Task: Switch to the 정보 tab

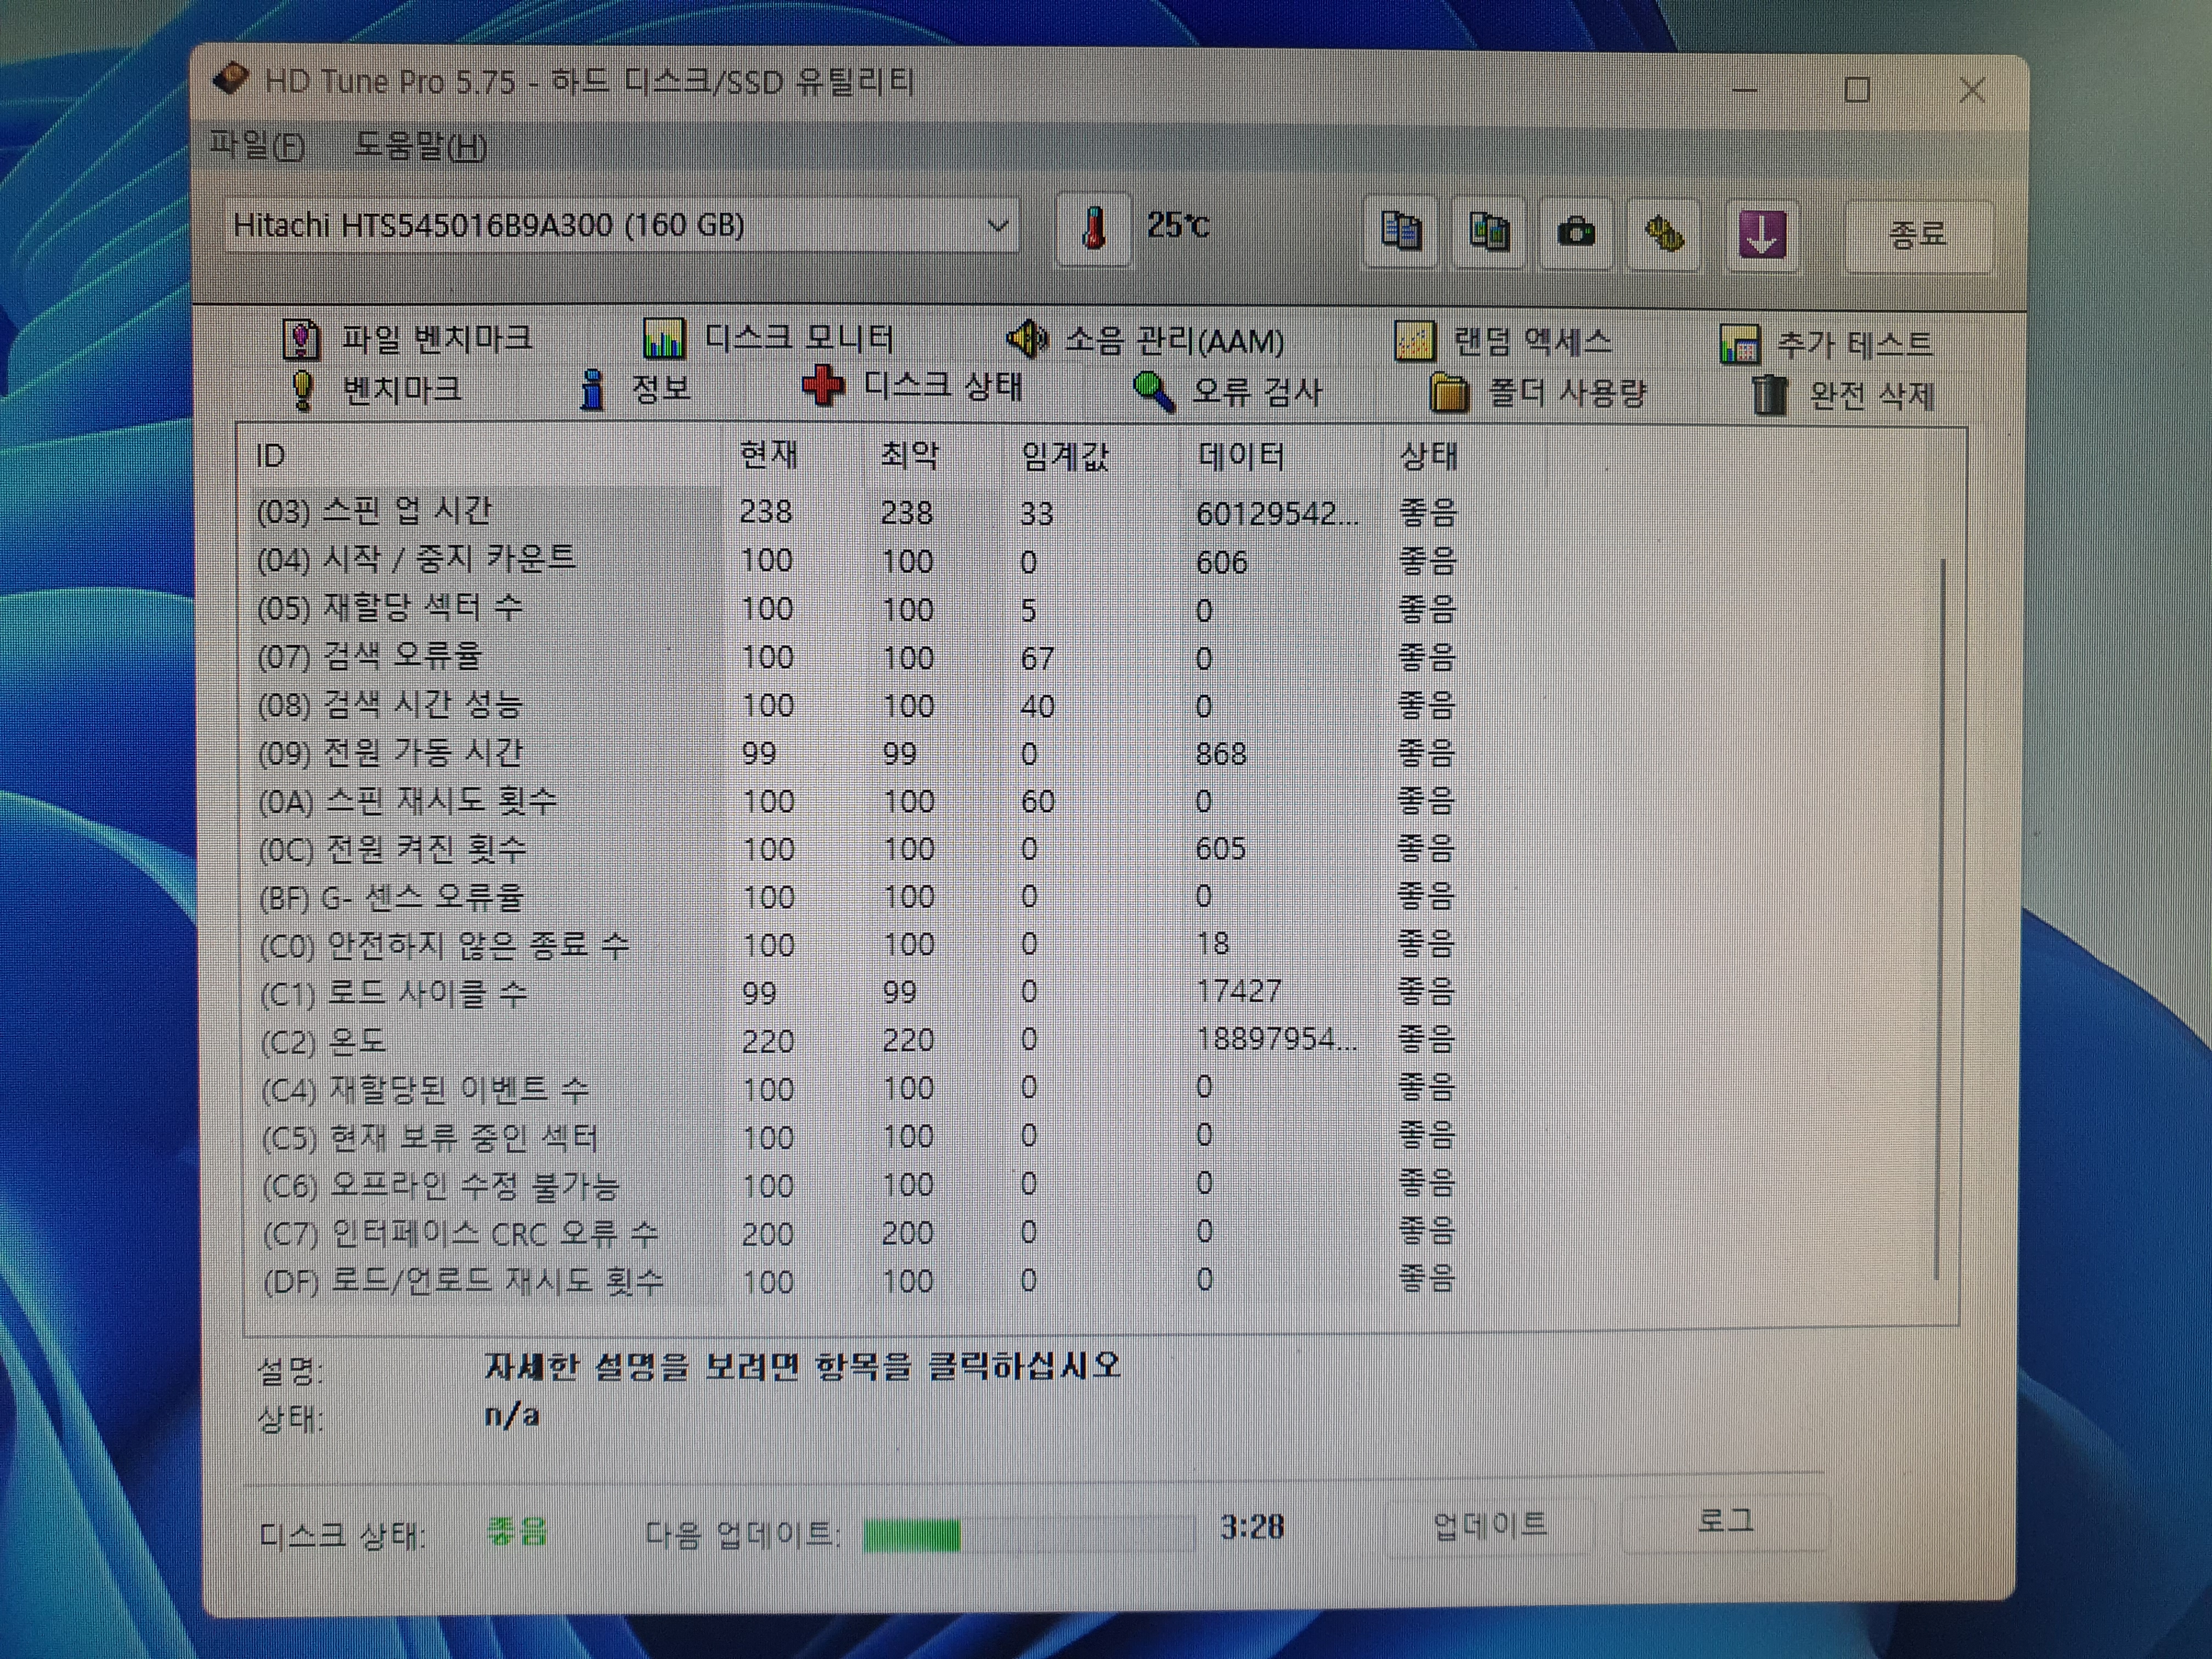Action: (x=636, y=389)
